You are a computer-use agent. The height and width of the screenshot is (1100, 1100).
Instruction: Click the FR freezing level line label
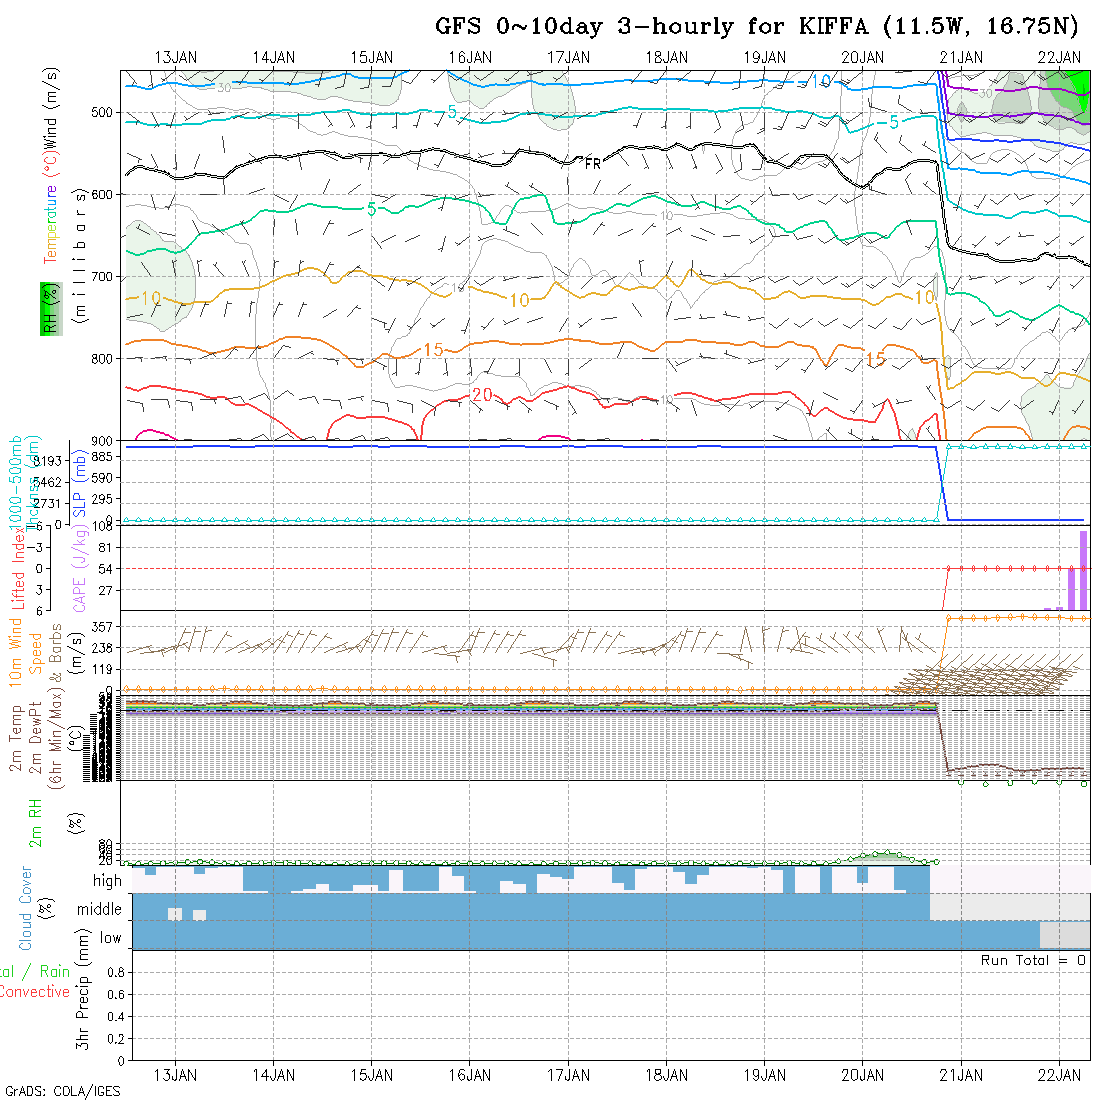tap(593, 164)
